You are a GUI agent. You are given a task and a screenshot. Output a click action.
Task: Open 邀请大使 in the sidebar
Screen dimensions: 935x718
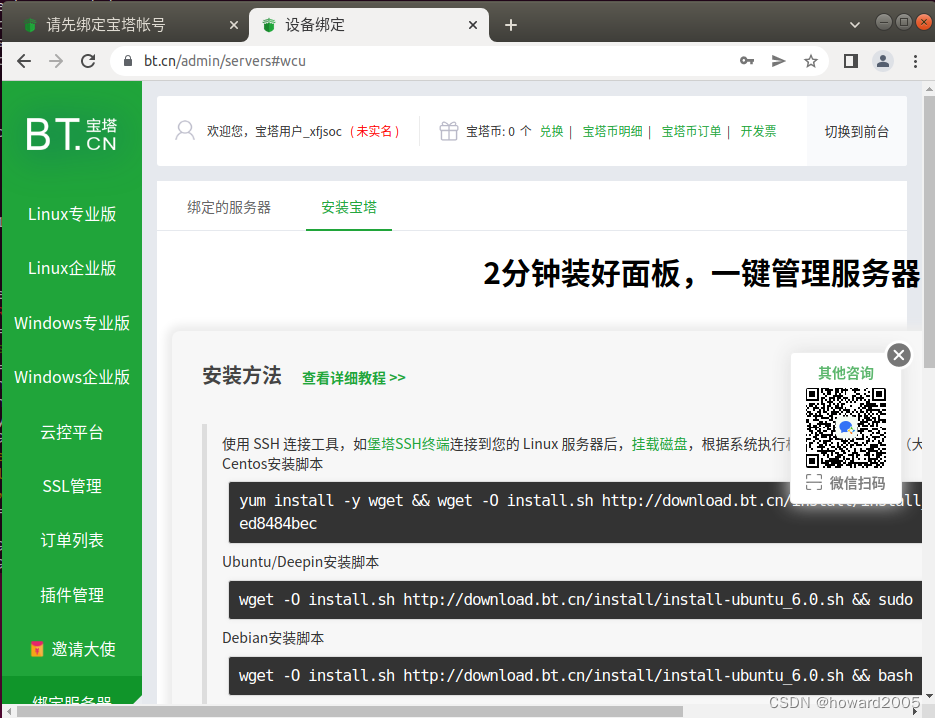pos(83,649)
